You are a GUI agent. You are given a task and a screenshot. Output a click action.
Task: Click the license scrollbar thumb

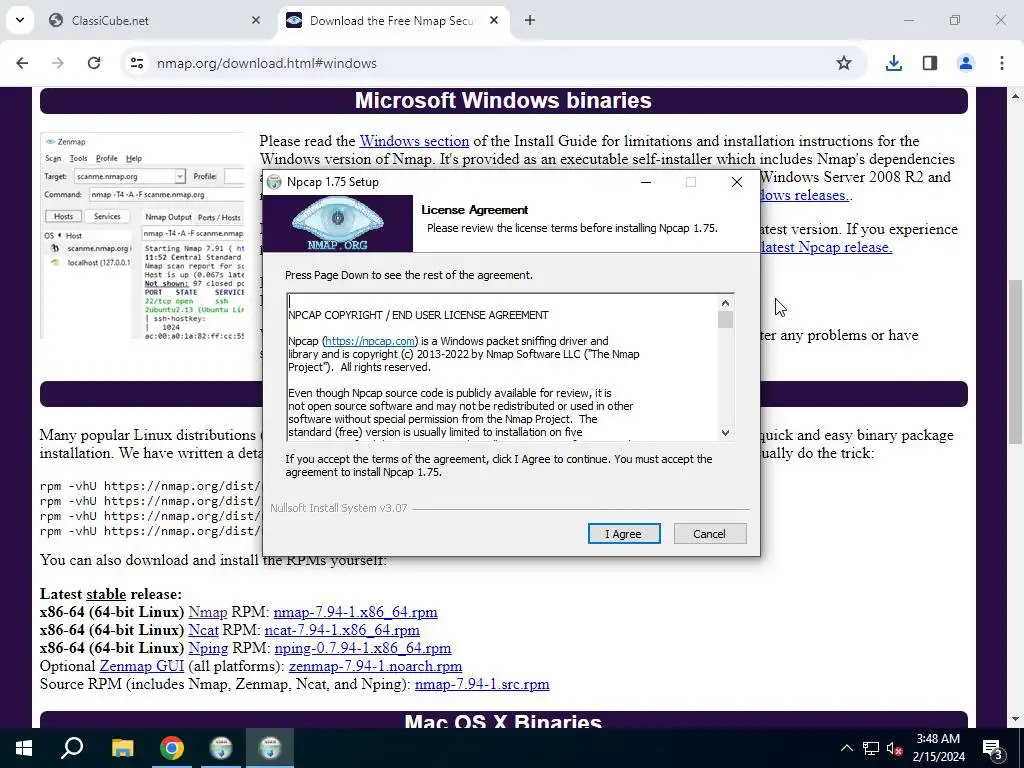click(726, 319)
